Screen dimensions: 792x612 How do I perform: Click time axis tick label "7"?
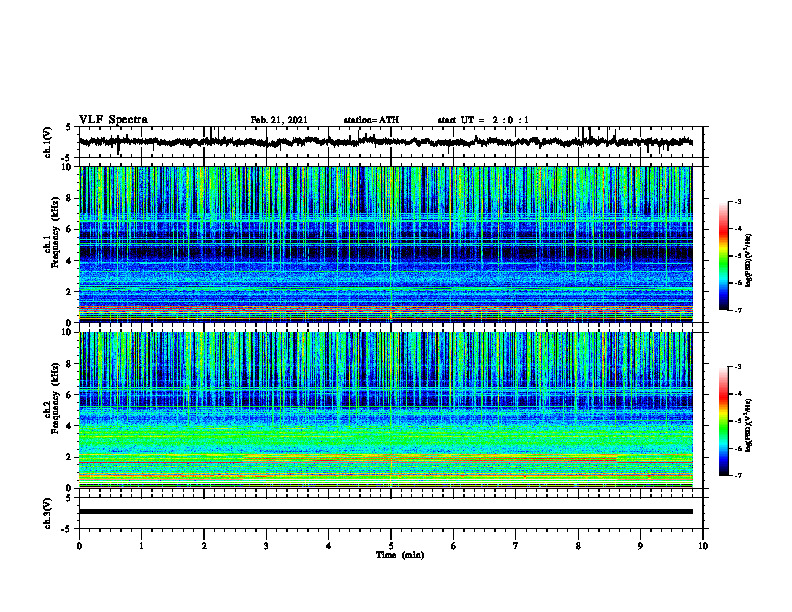[516, 546]
